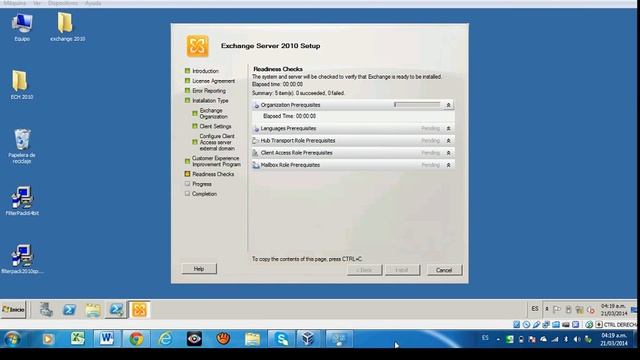Screen dimensions: 640x360
Task: Open Skype from host taskbar
Action: tap(282, 339)
